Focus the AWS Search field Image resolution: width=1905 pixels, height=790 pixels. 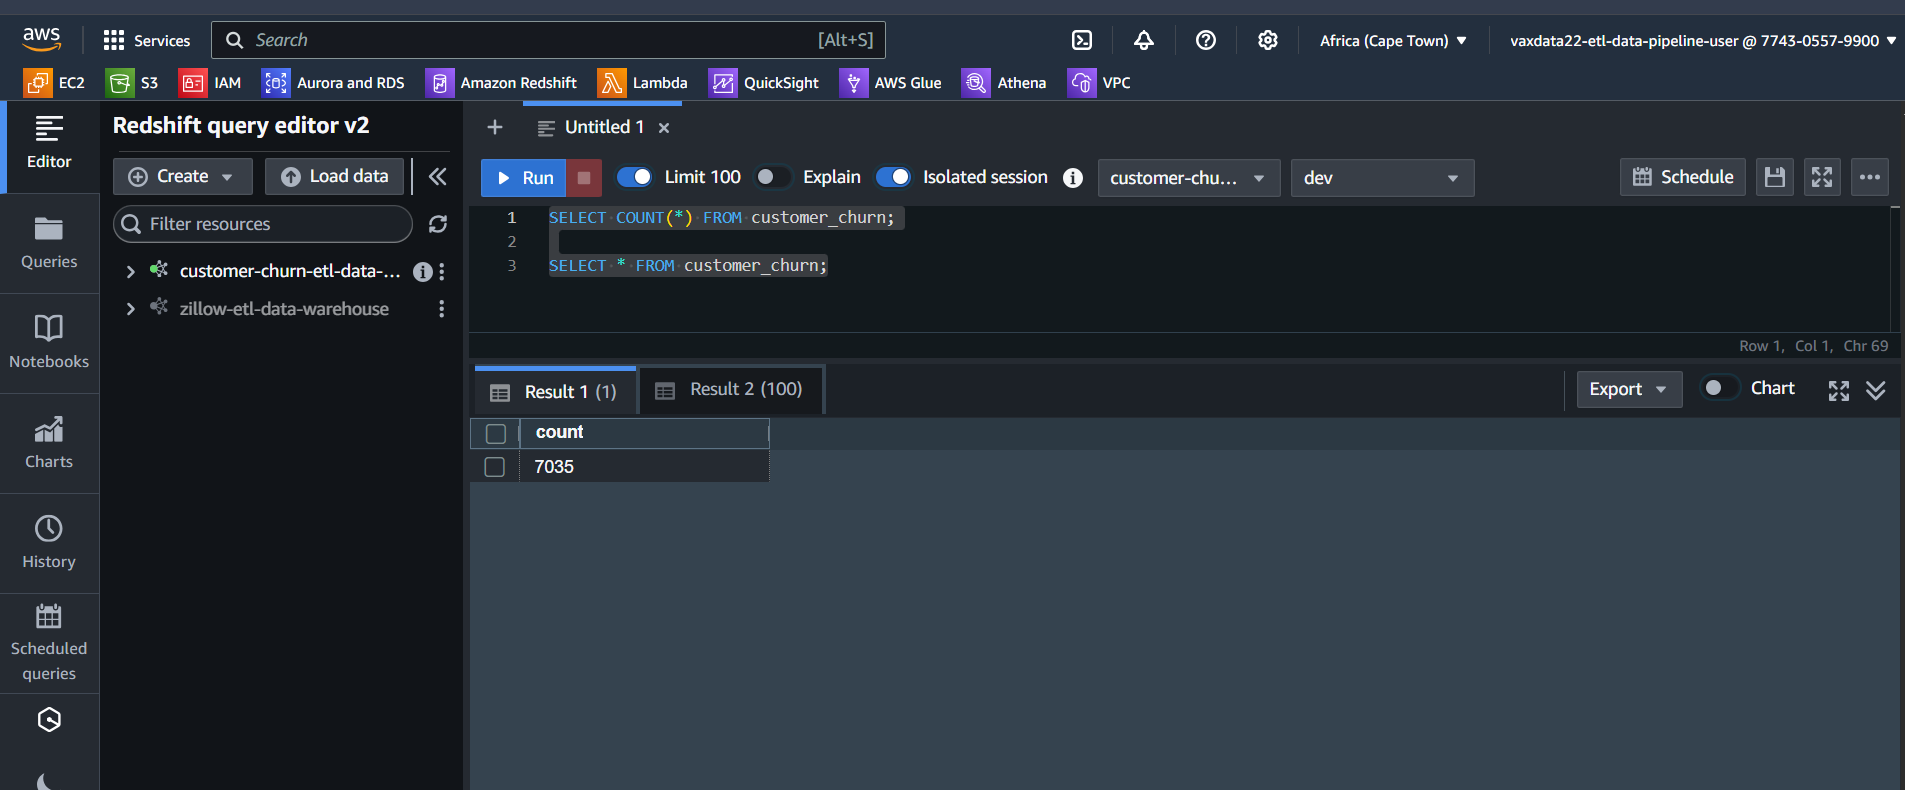click(x=548, y=40)
